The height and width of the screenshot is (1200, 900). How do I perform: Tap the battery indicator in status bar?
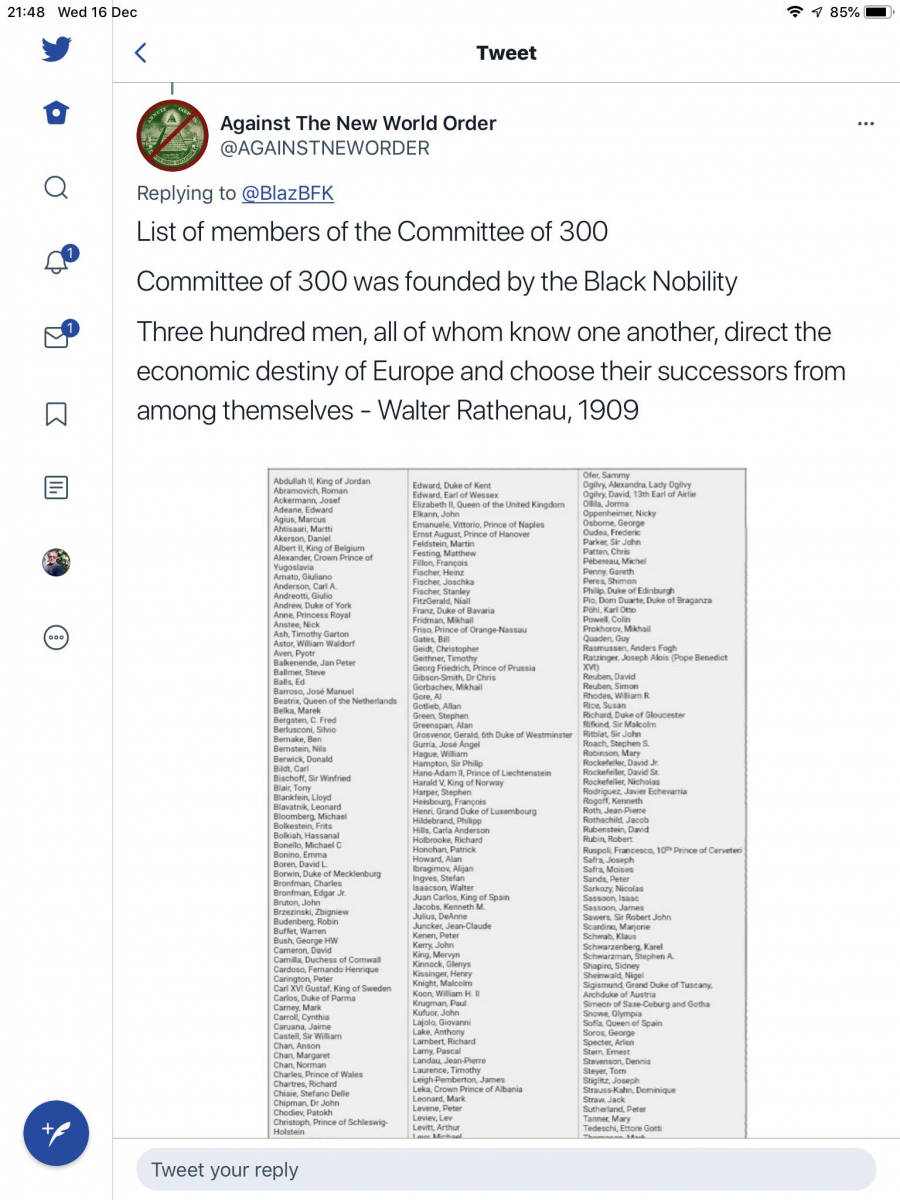click(x=877, y=12)
